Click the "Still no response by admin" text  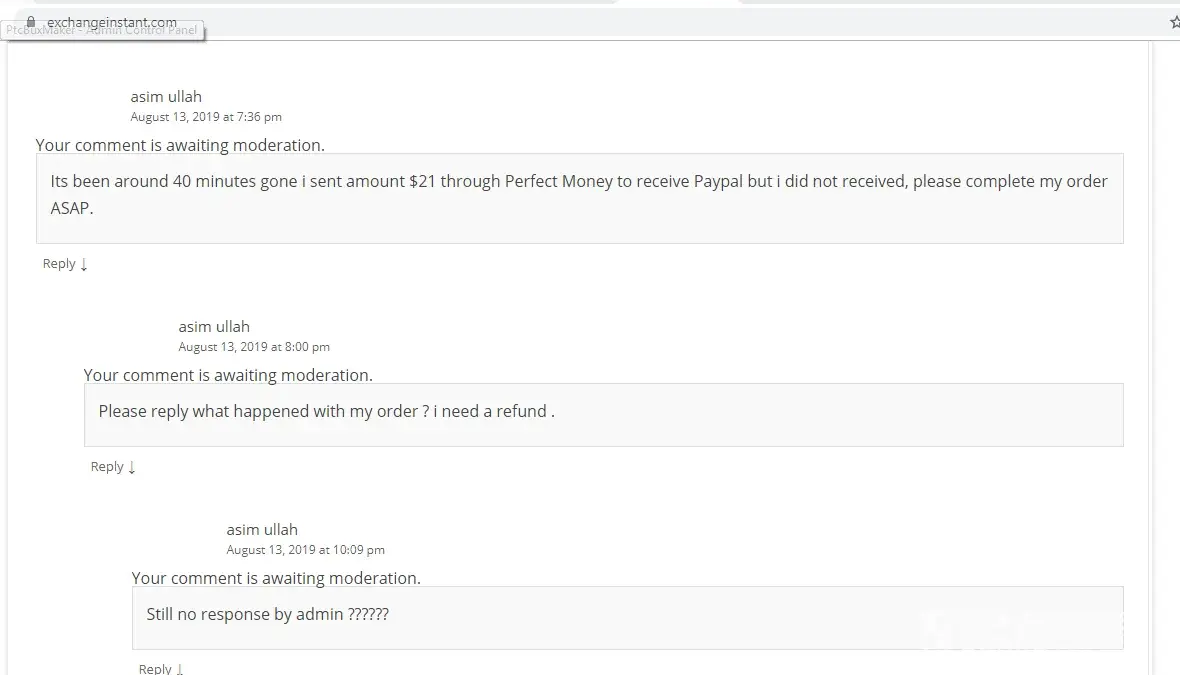(x=267, y=614)
